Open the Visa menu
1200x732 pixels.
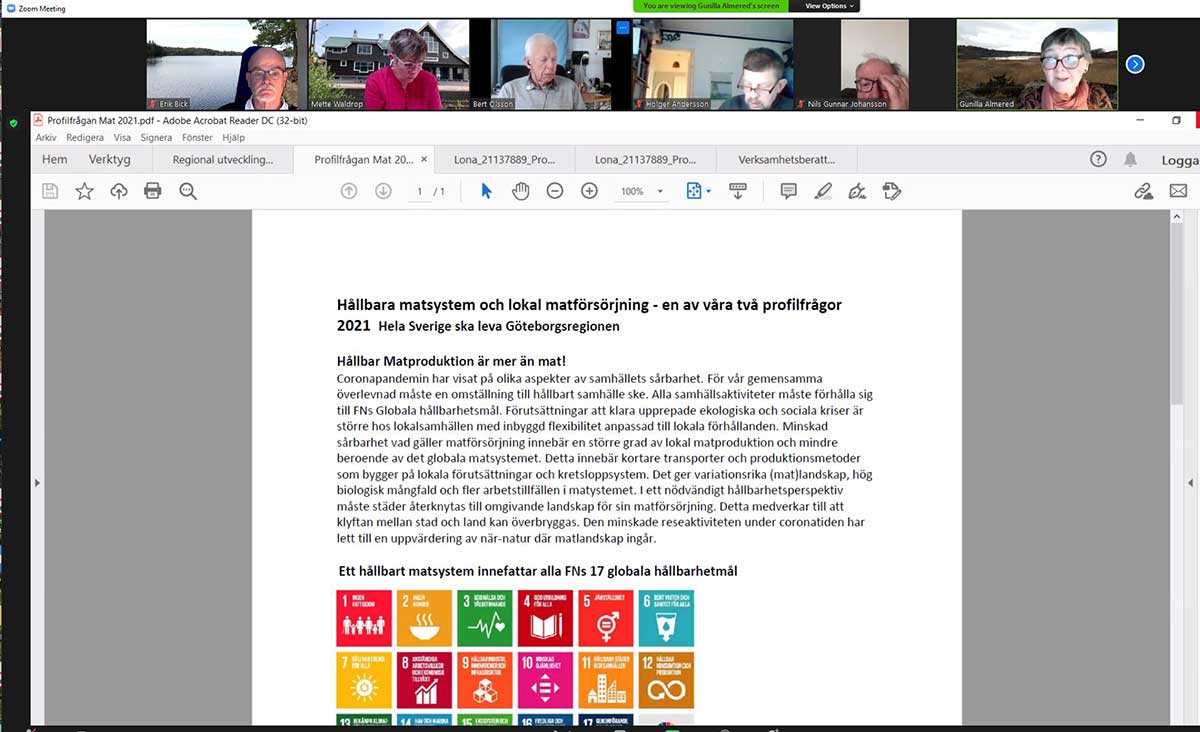tap(122, 138)
